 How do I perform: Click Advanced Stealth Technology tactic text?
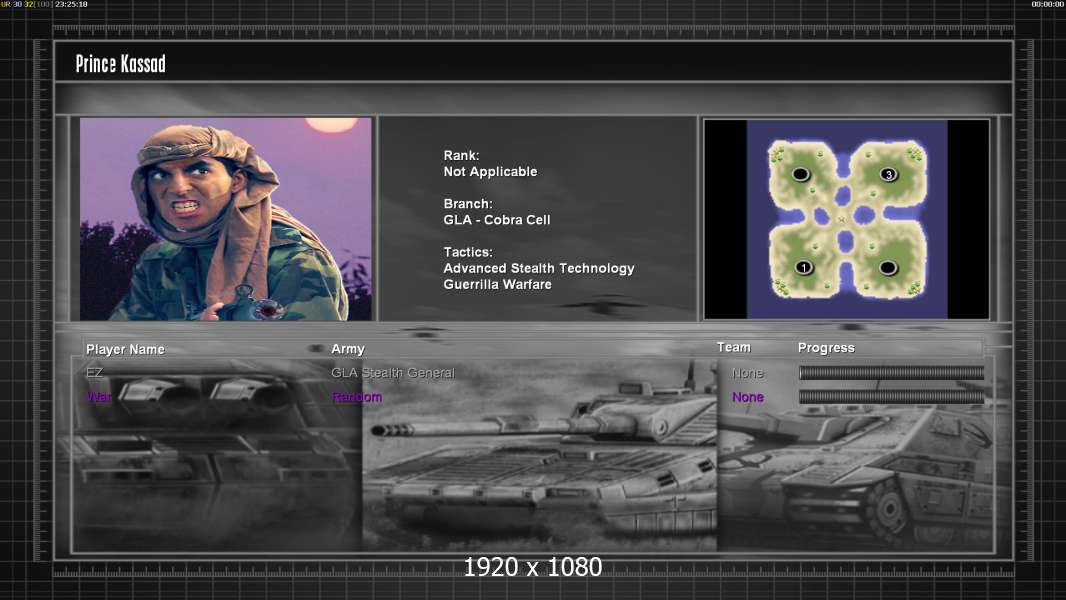click(x=539, y=268)
